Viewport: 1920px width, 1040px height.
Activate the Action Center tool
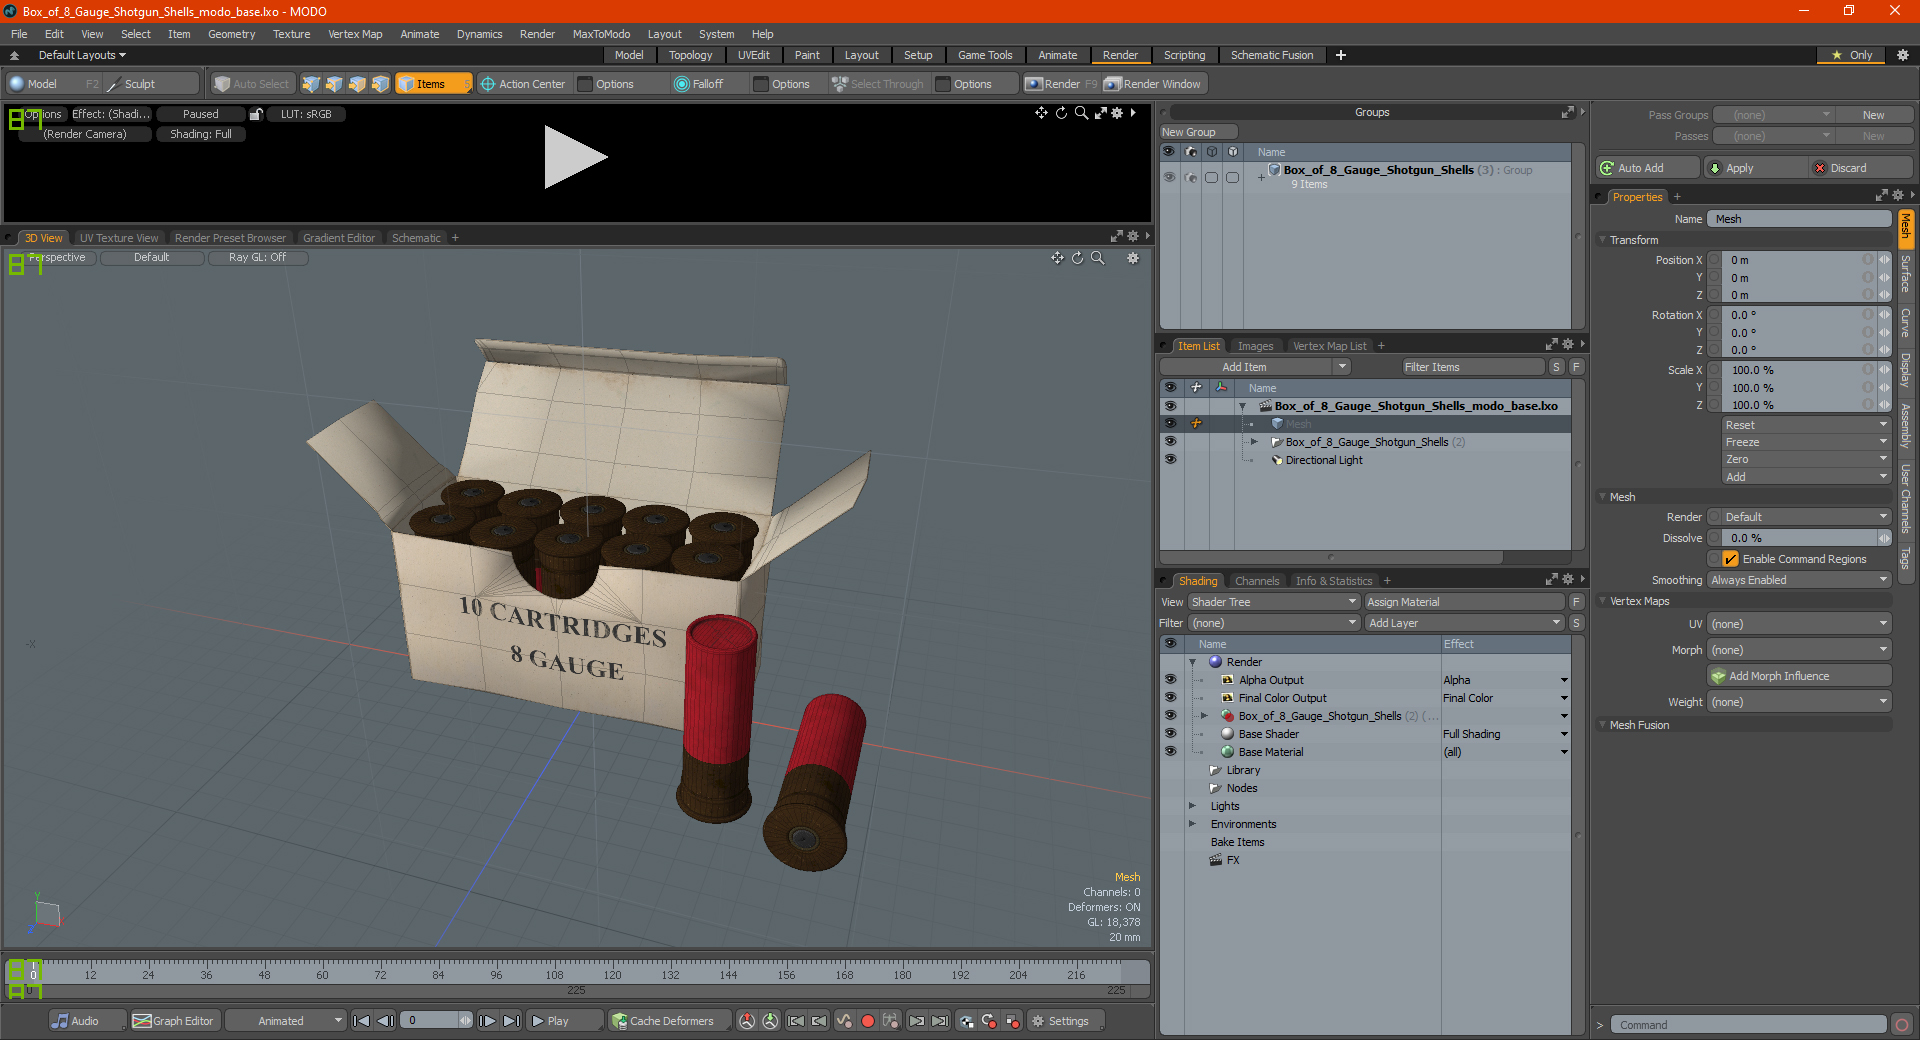click(523, 84)
